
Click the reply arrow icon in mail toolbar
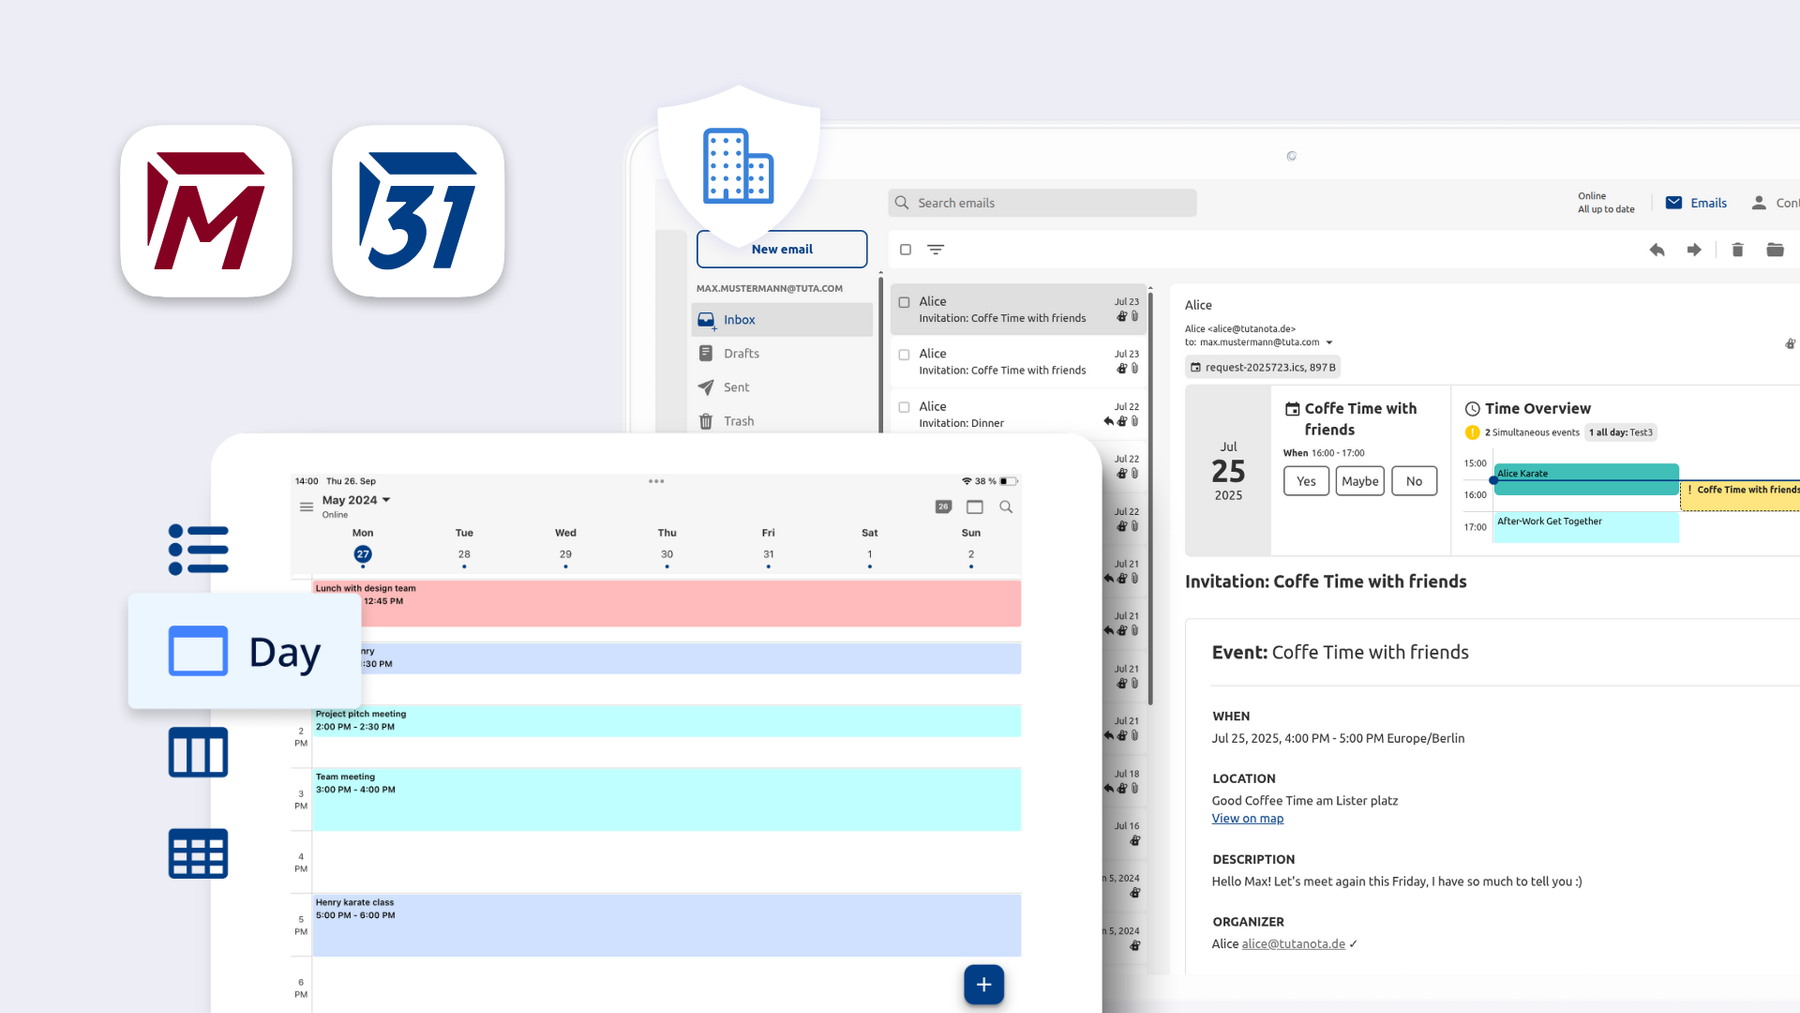[x=1657, y=250]
